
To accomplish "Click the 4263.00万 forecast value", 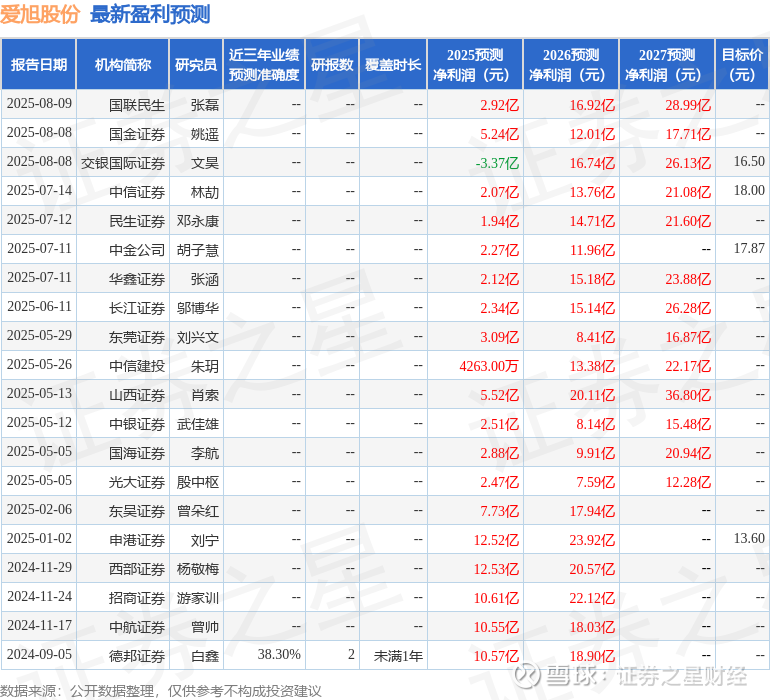I will click(x=489, y=365).
